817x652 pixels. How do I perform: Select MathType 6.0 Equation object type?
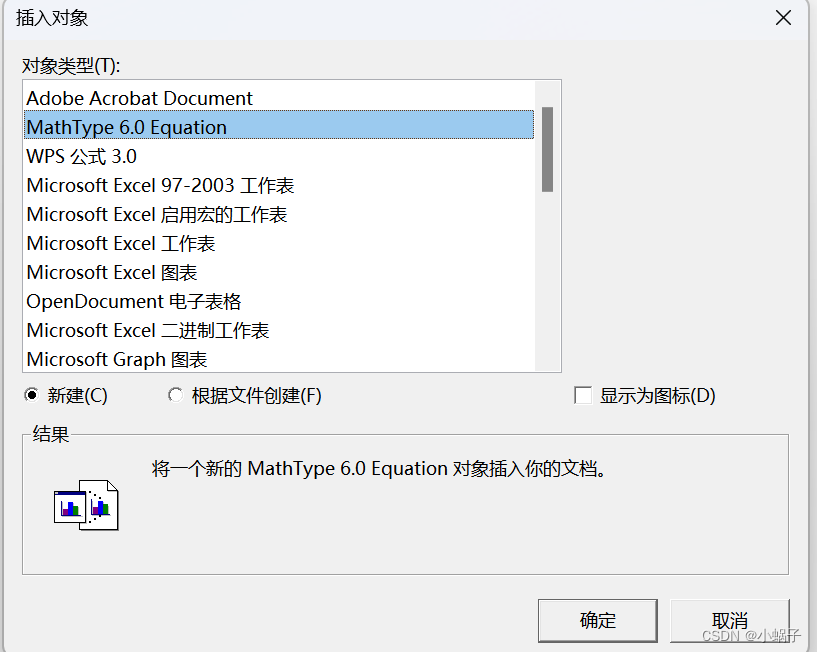[x=279, y=127]
